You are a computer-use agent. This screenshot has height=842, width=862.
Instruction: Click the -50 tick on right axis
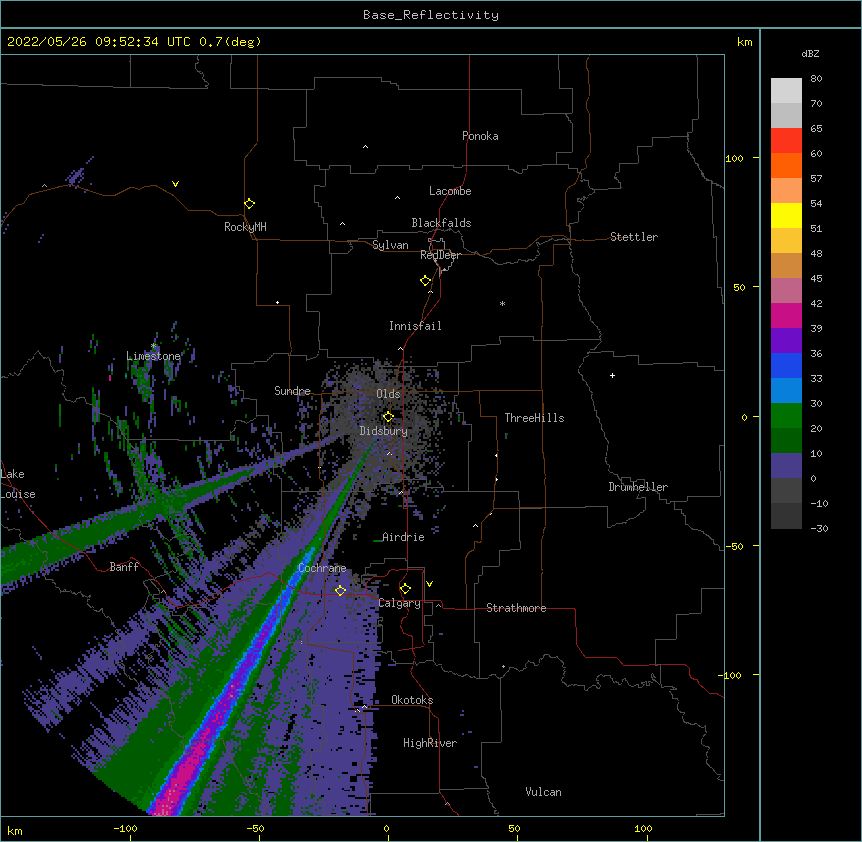[735, 546]
